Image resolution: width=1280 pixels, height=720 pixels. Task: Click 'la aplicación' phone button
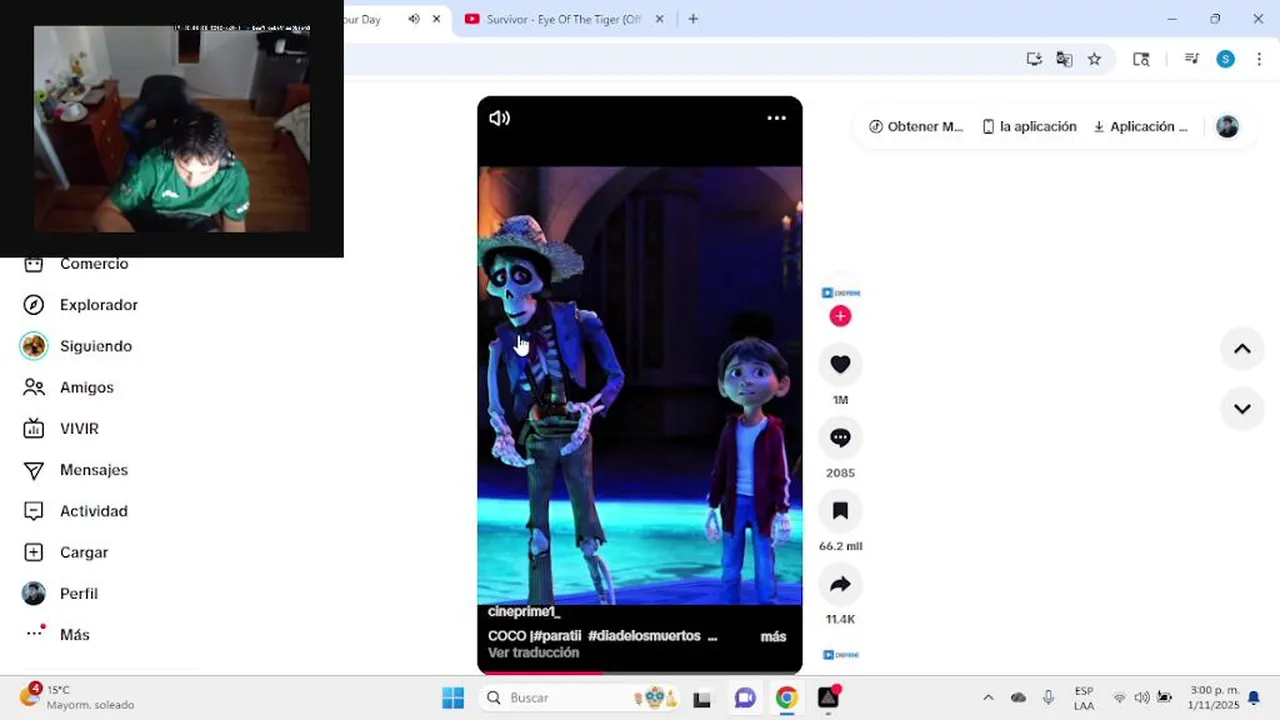click(x=1029, y=127)
